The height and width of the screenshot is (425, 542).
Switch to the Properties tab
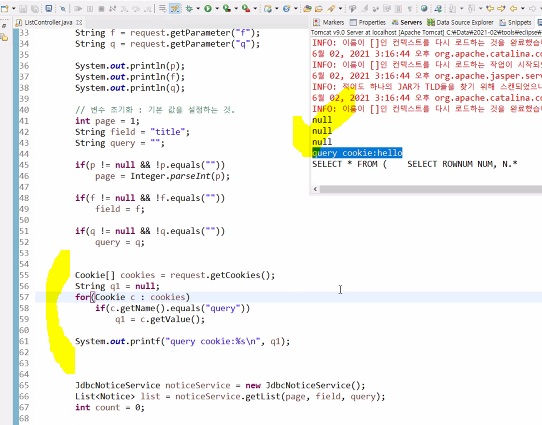click(x=368, y=22)
